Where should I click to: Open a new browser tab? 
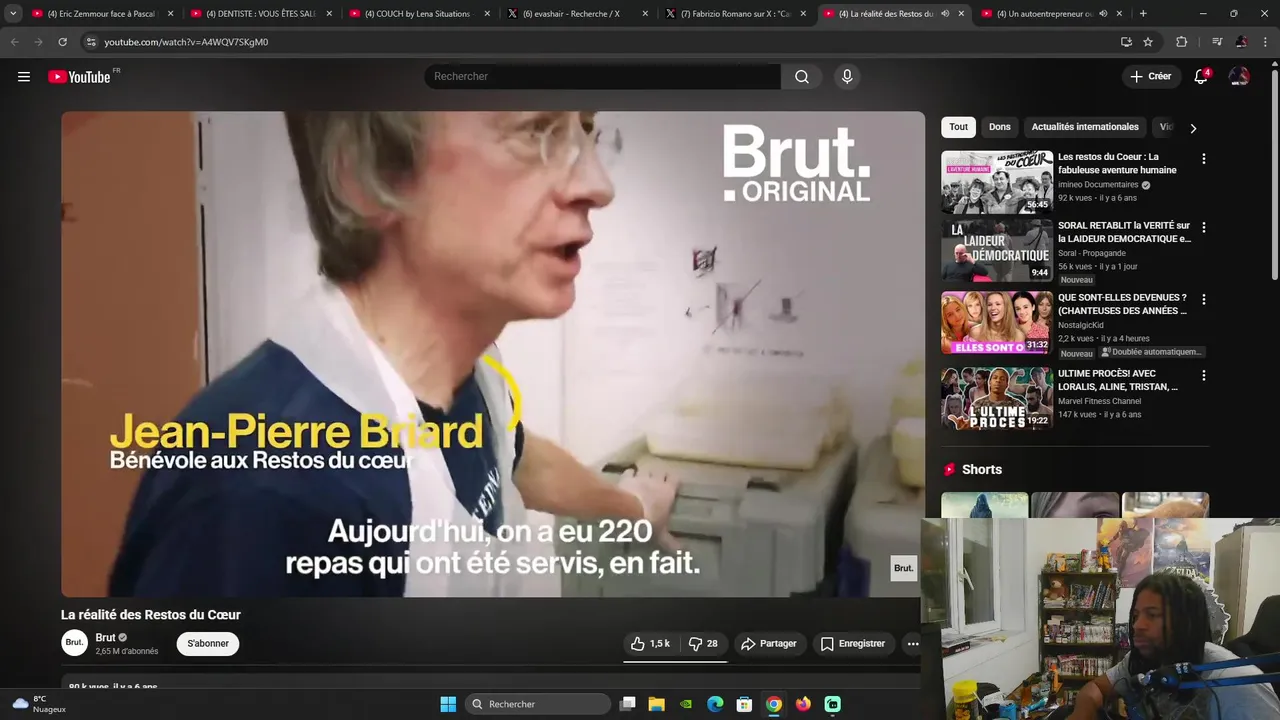point(1143,14)
